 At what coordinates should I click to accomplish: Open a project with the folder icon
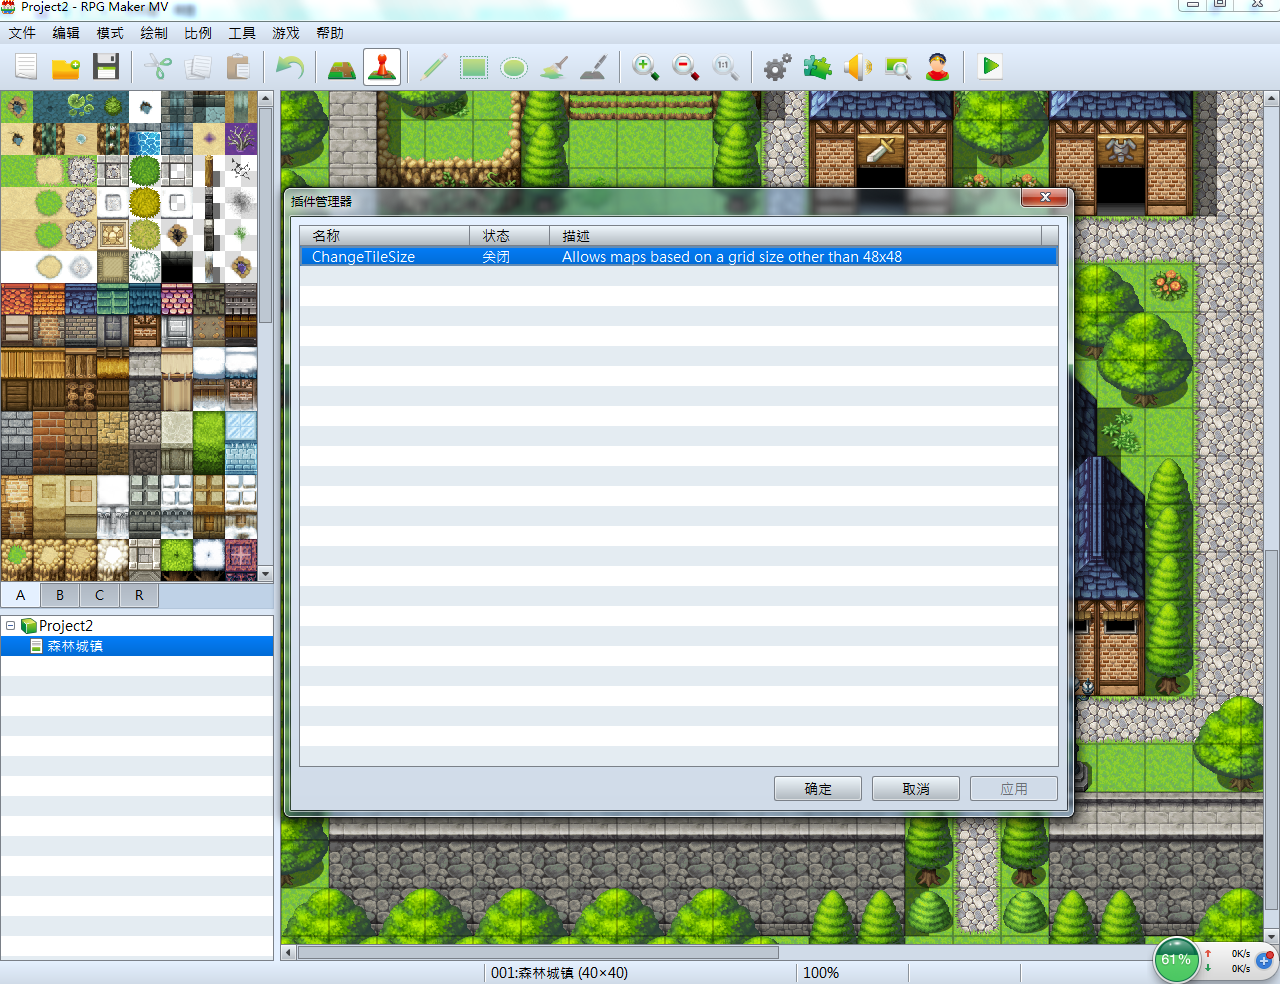point(66,67)
